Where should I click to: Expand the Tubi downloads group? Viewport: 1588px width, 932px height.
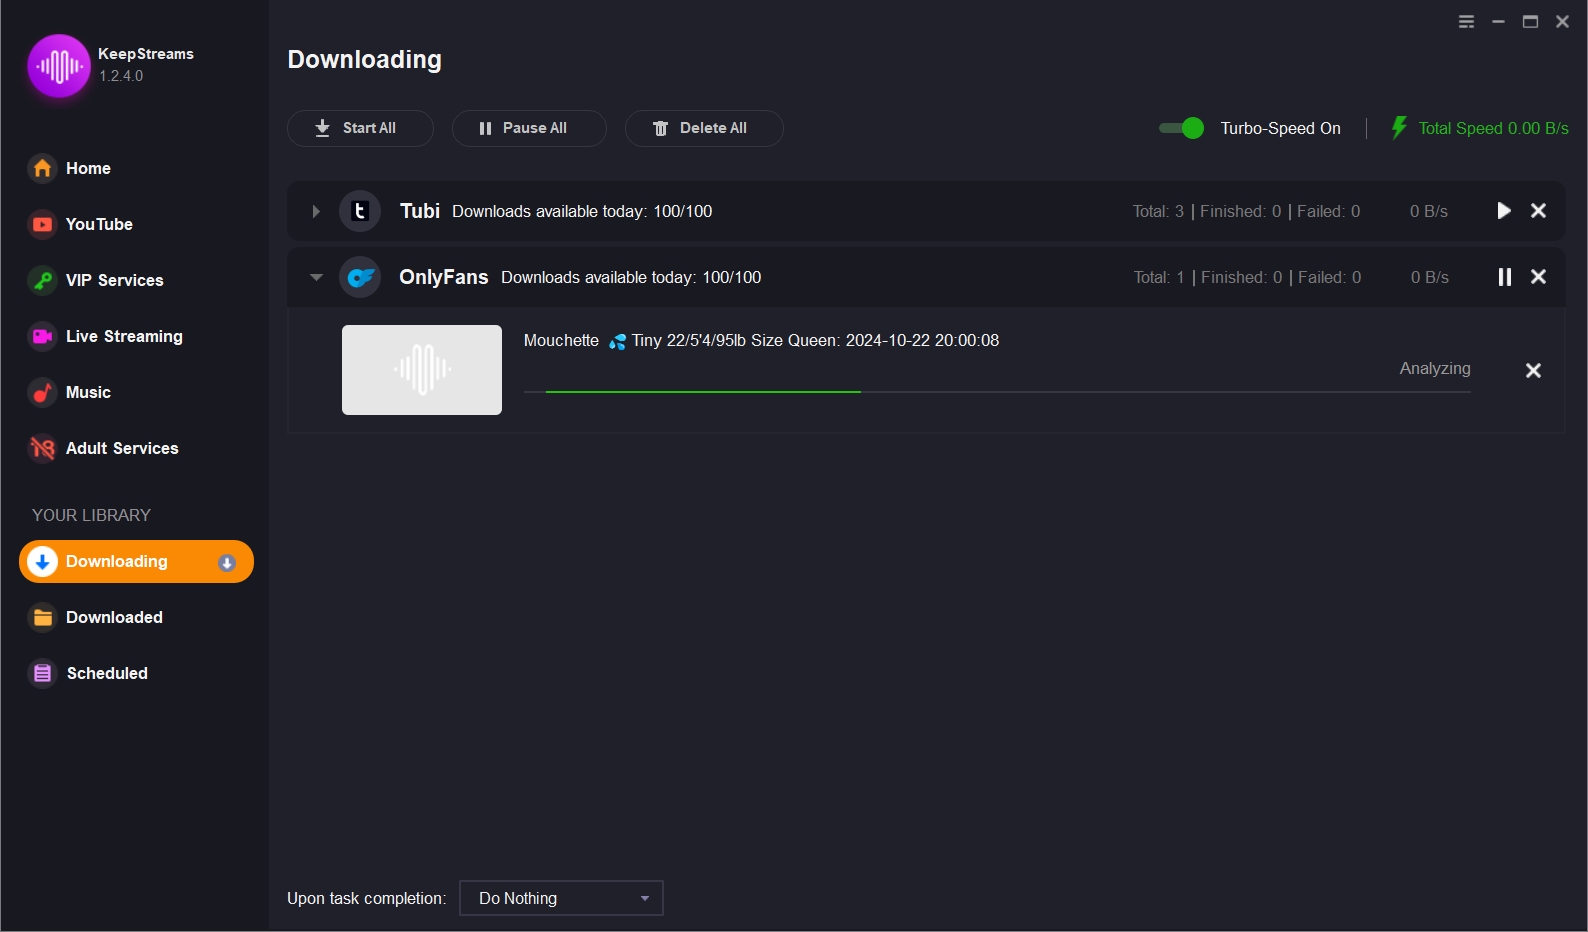click(x=316, y=211)
